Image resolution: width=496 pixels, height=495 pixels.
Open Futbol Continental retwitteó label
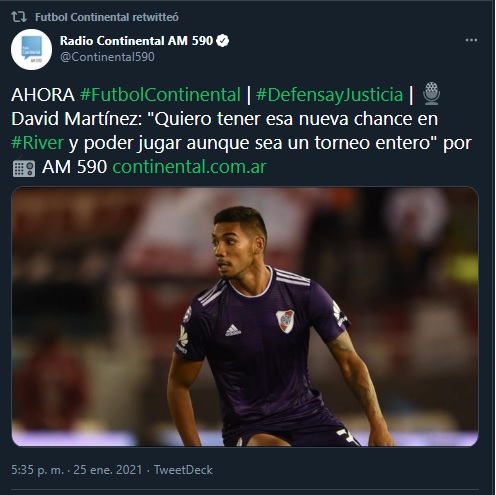click(107, 17)
